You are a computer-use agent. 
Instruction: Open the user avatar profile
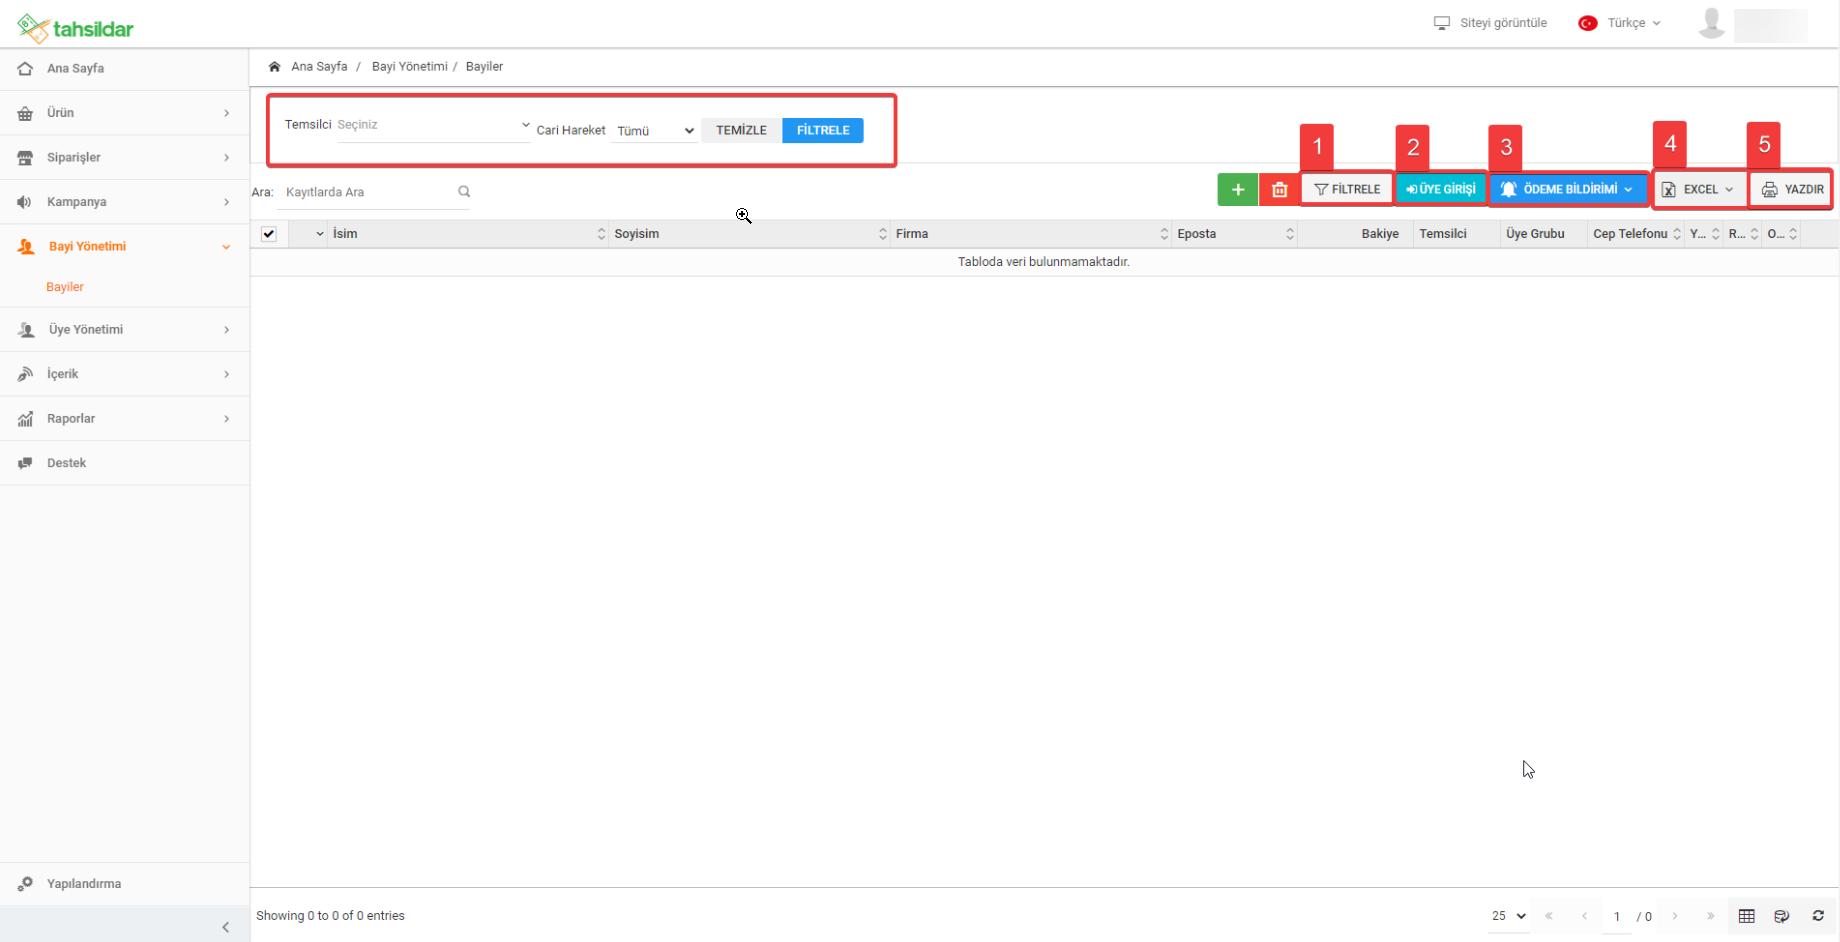coord(1711,24)
